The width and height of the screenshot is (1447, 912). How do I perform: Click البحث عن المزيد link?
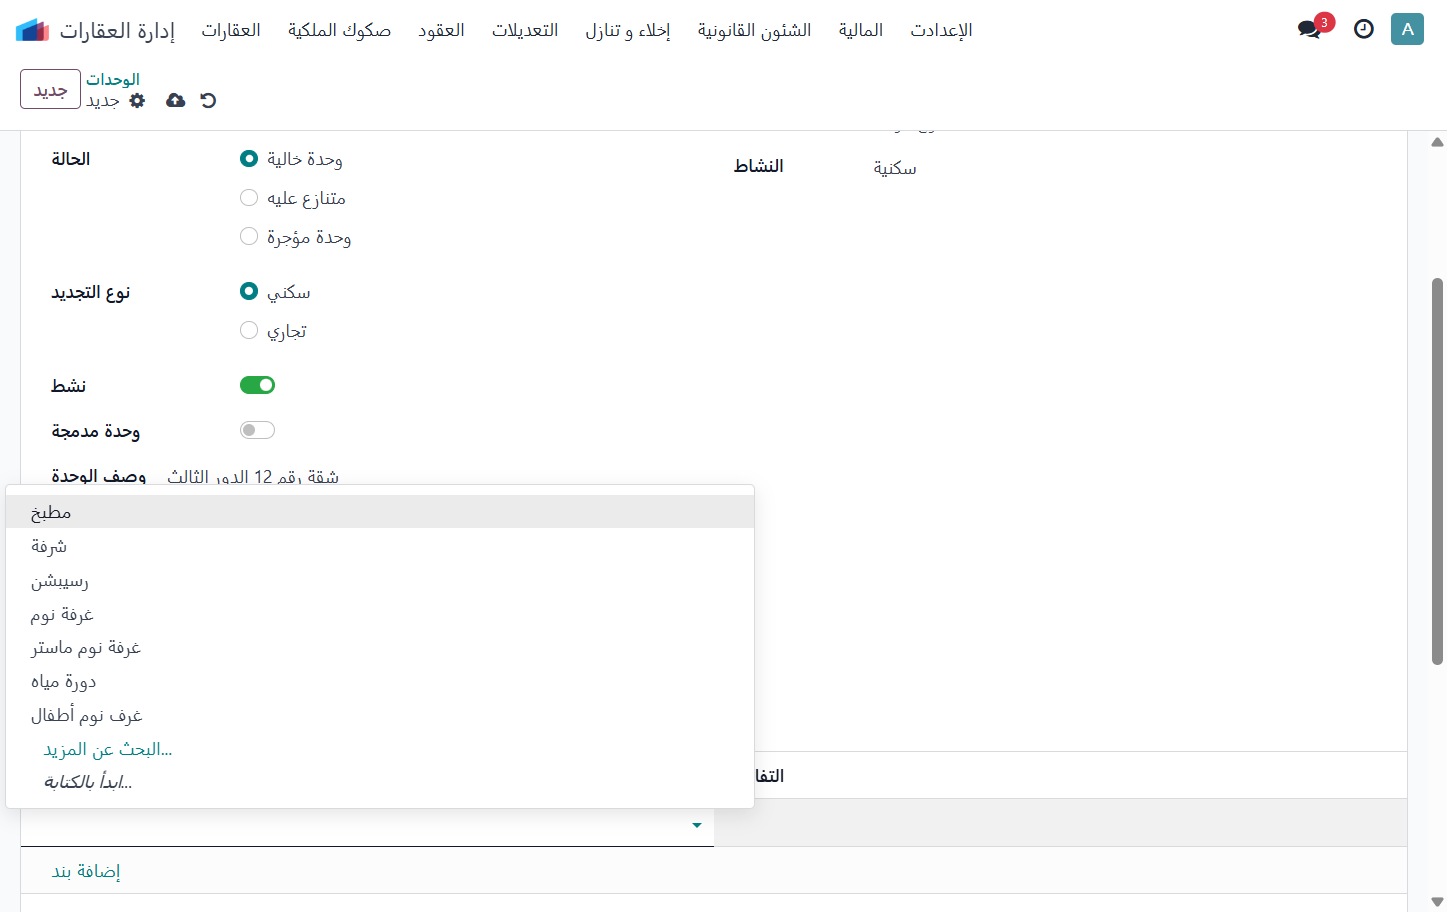(x=108, y=749)
